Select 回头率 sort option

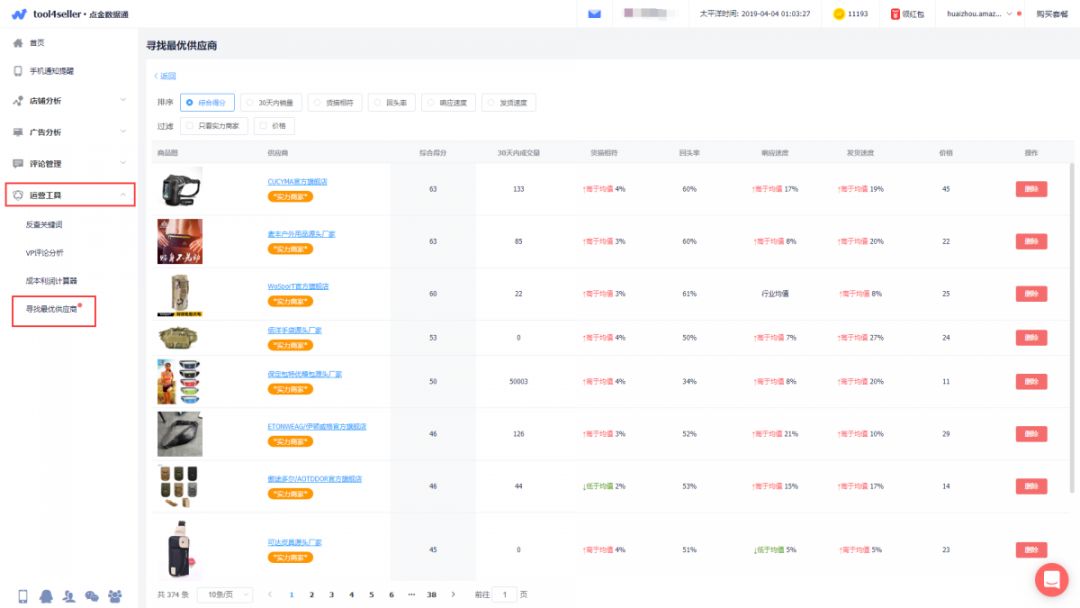pos(391,103)
